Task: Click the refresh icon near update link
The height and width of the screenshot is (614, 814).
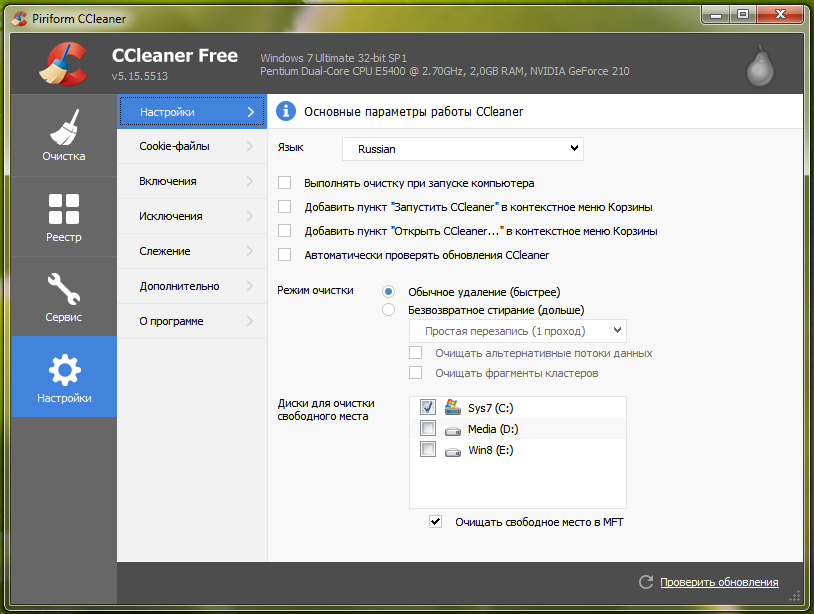Action: tap(646, 582)
